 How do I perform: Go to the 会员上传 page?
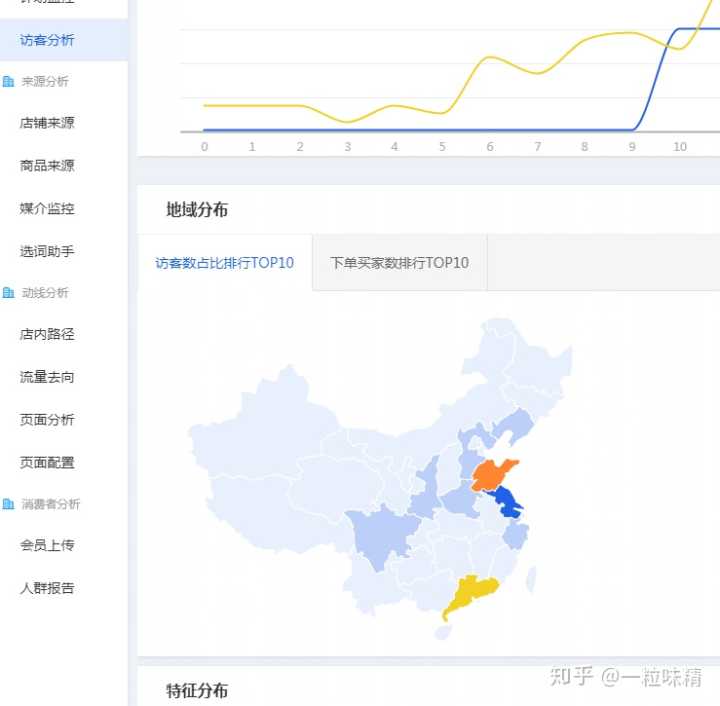click(x=47, y=545)
